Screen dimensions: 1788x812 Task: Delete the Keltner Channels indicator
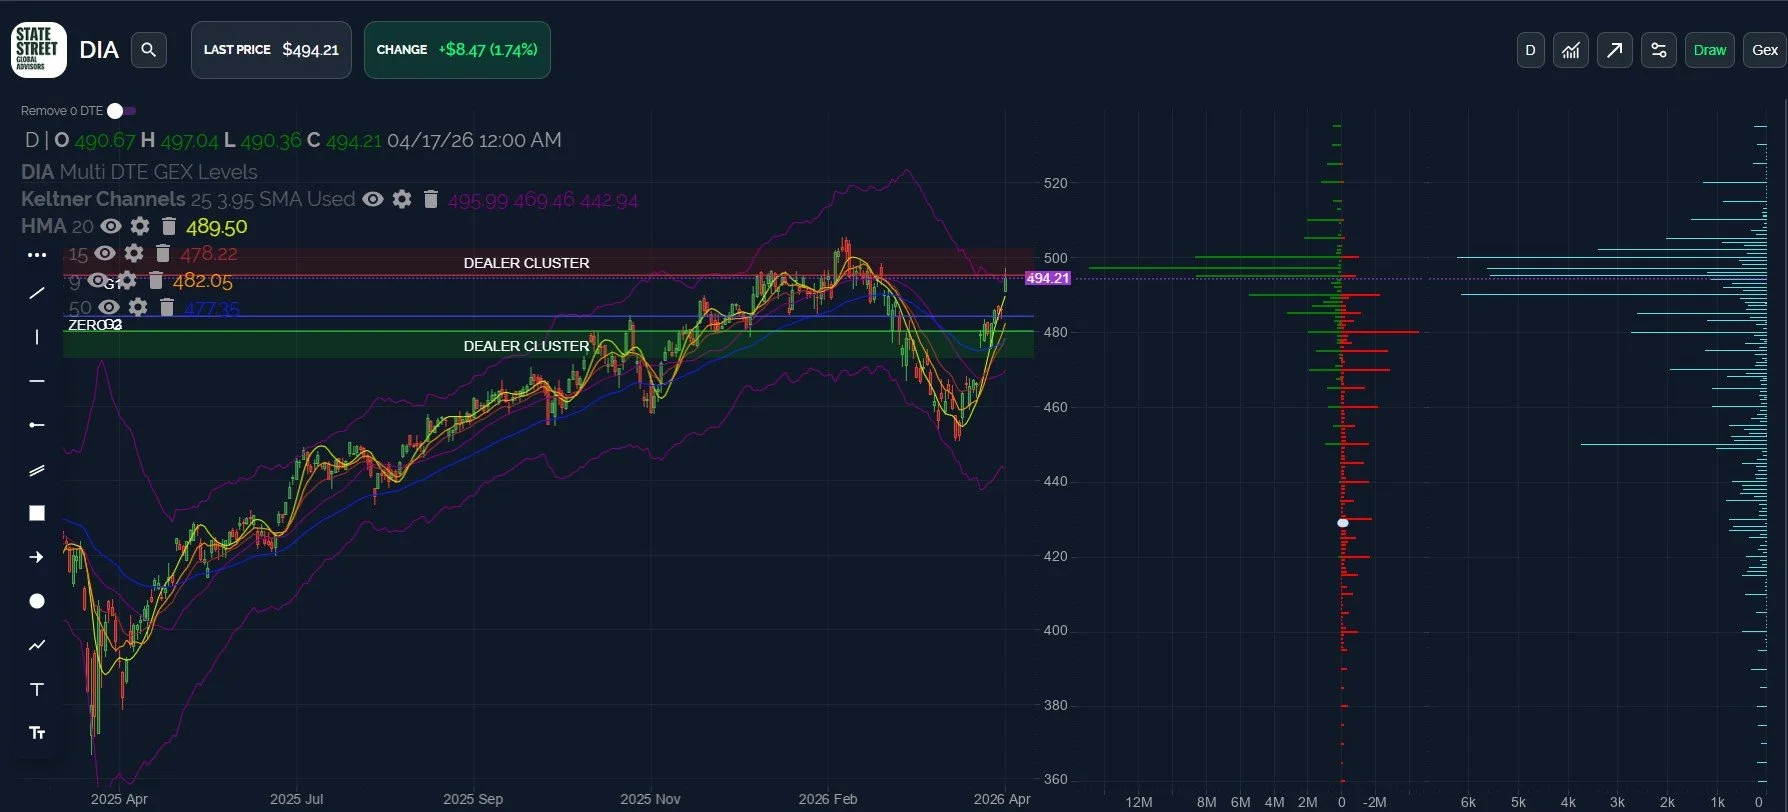pos(431,199)
